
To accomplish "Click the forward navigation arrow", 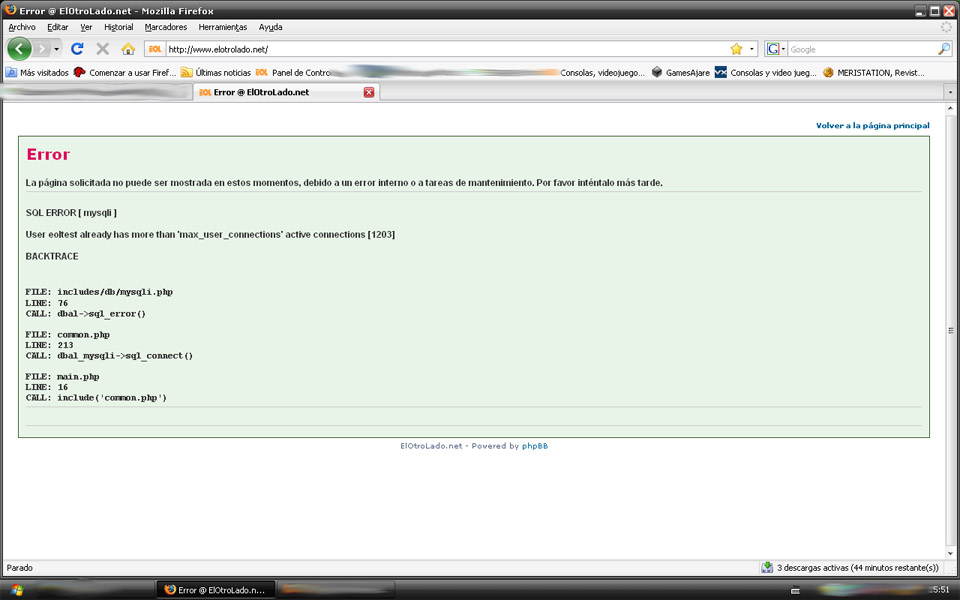I will [x=41, y=49].
